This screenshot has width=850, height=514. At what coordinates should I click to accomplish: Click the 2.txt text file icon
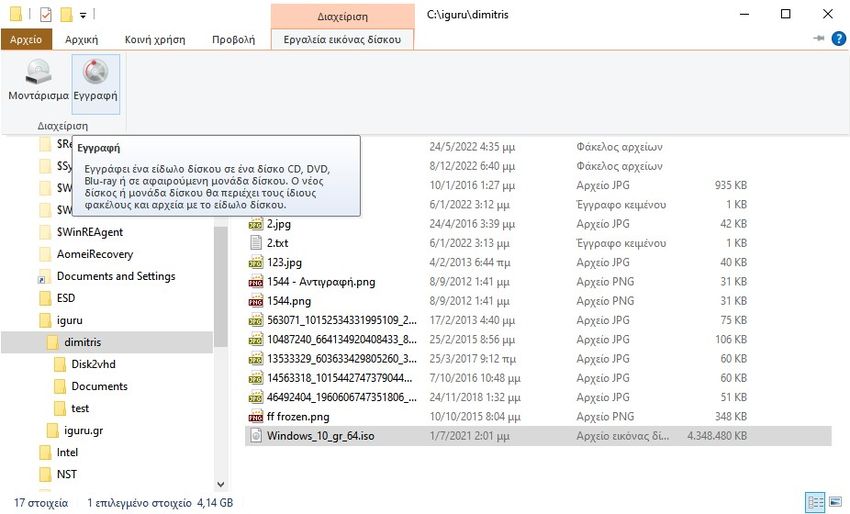(256, 243)
